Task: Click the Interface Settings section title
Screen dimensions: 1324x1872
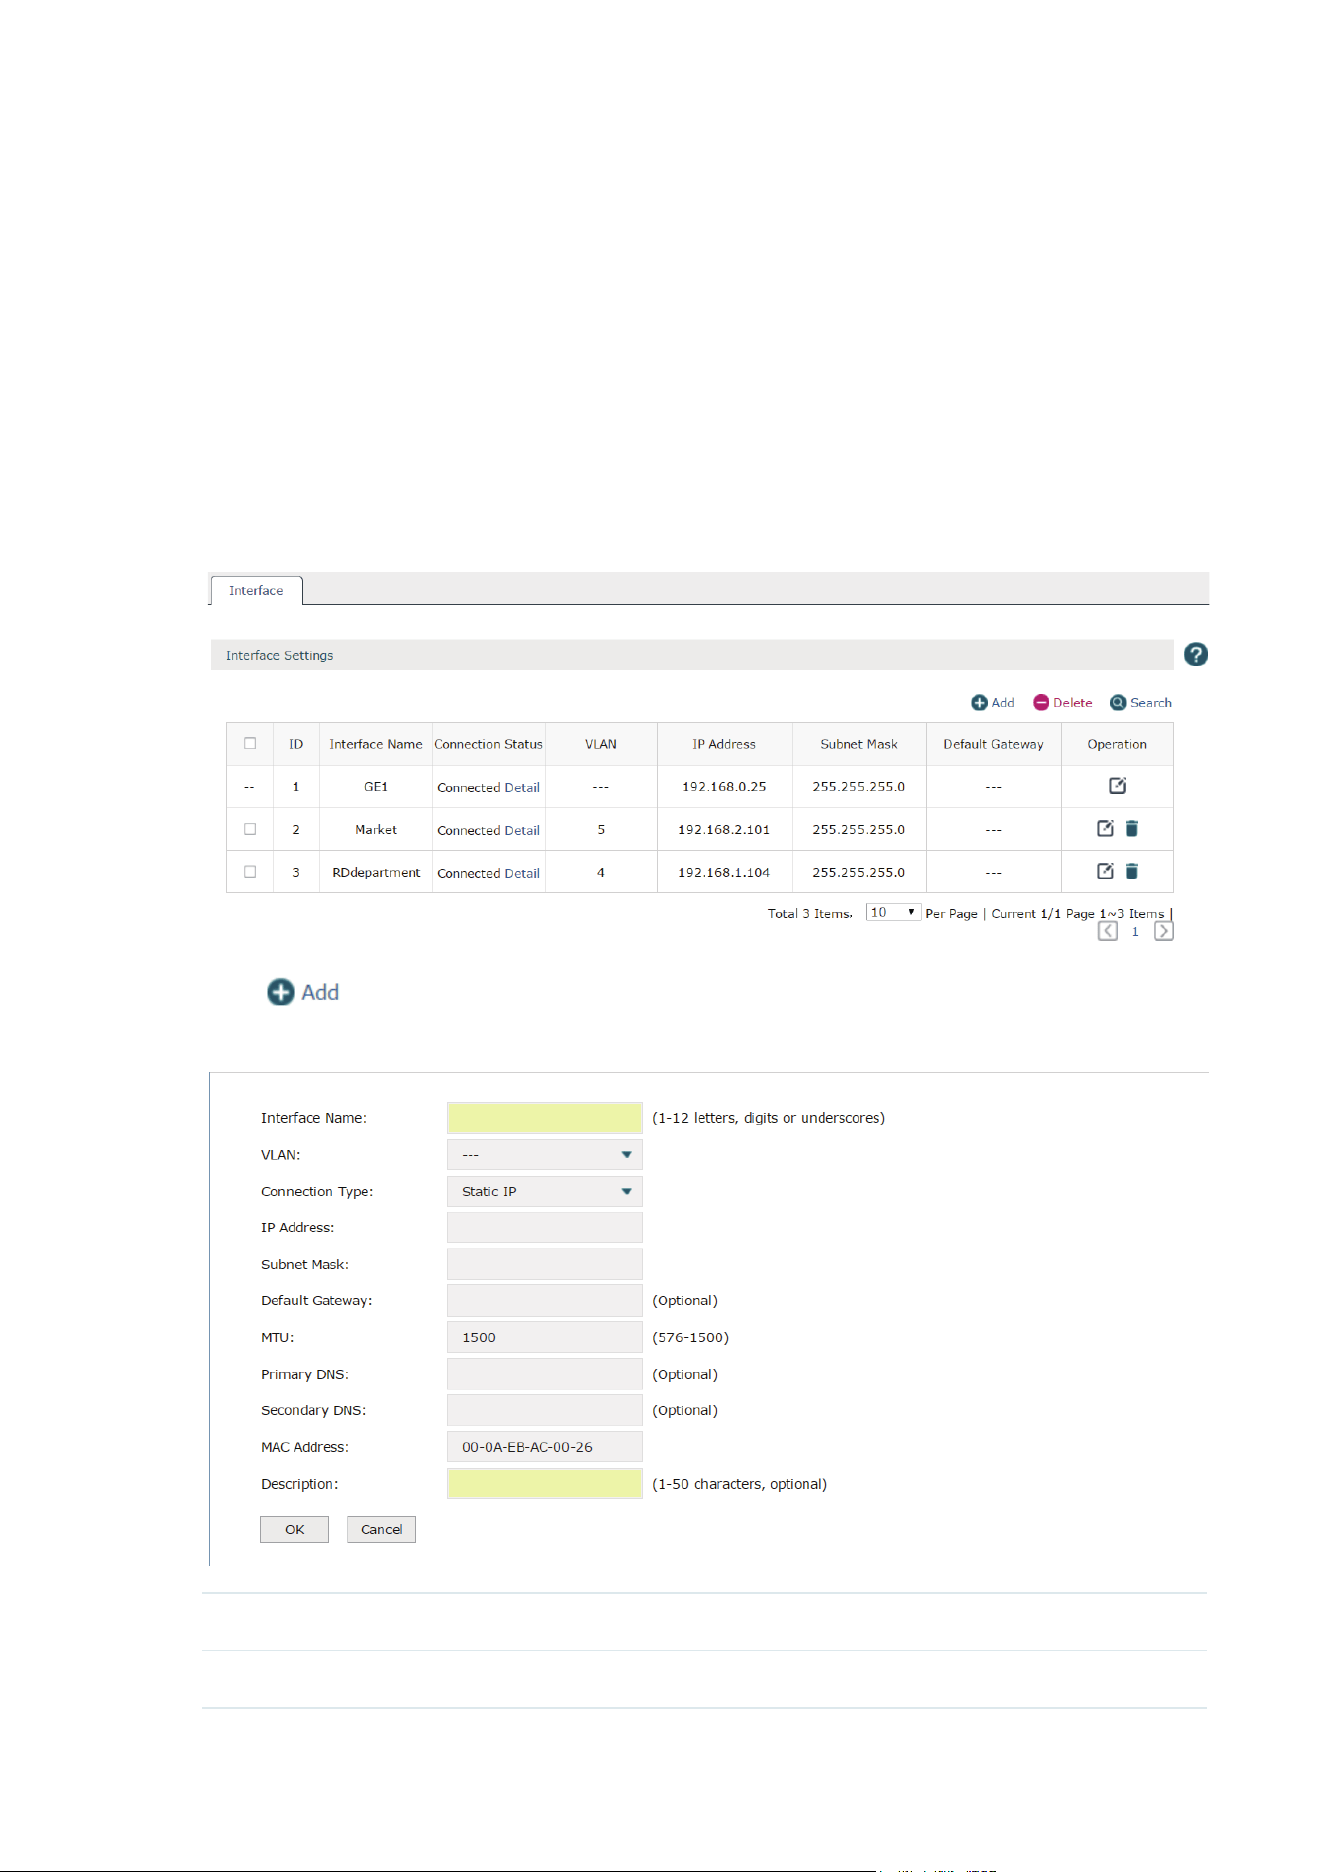Action: (279, 656)
